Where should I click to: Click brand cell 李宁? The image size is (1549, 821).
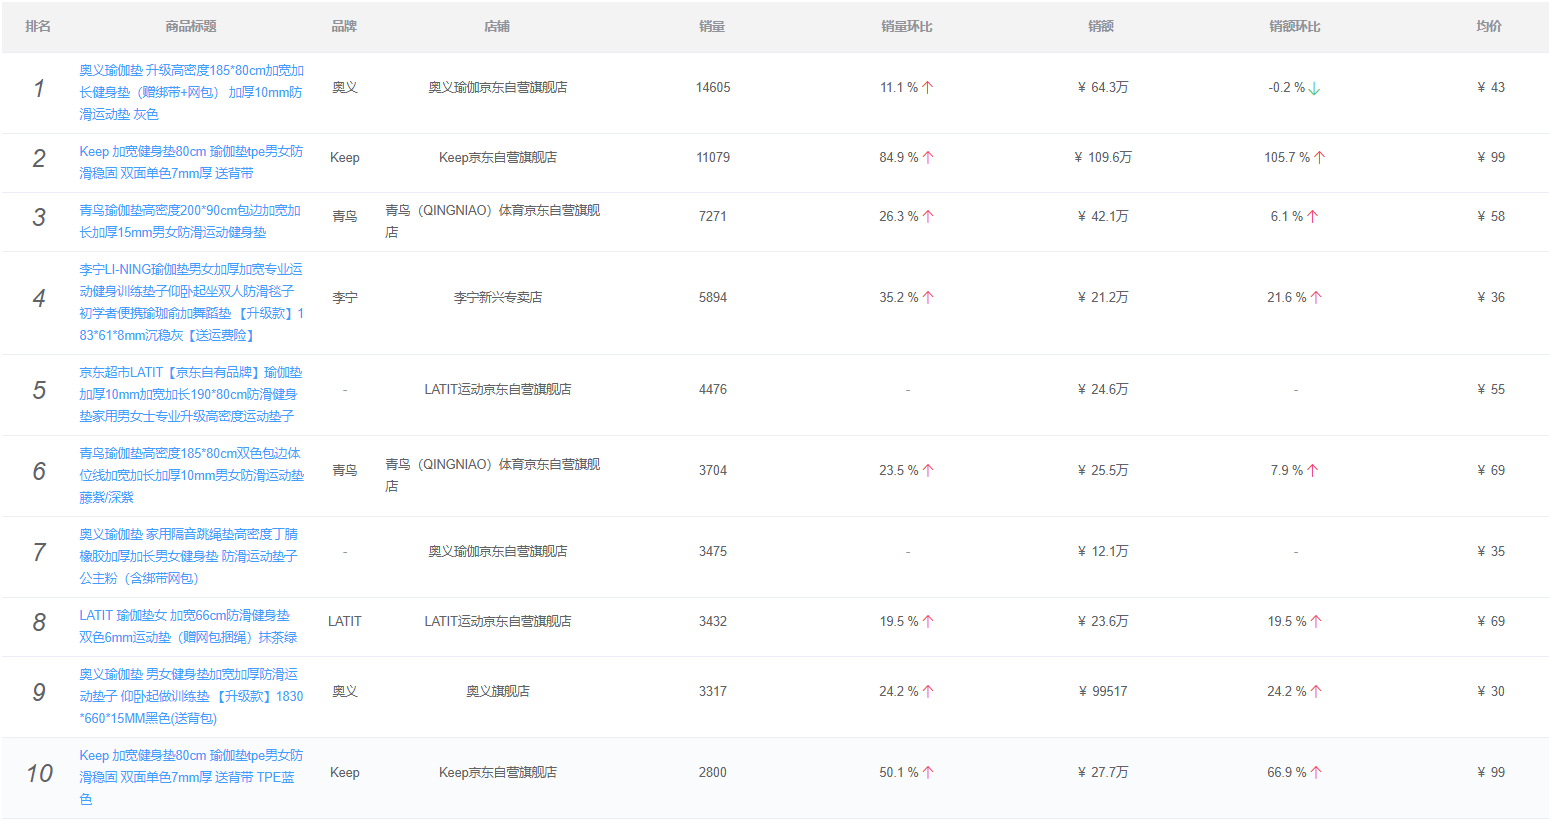click(345, 298)
